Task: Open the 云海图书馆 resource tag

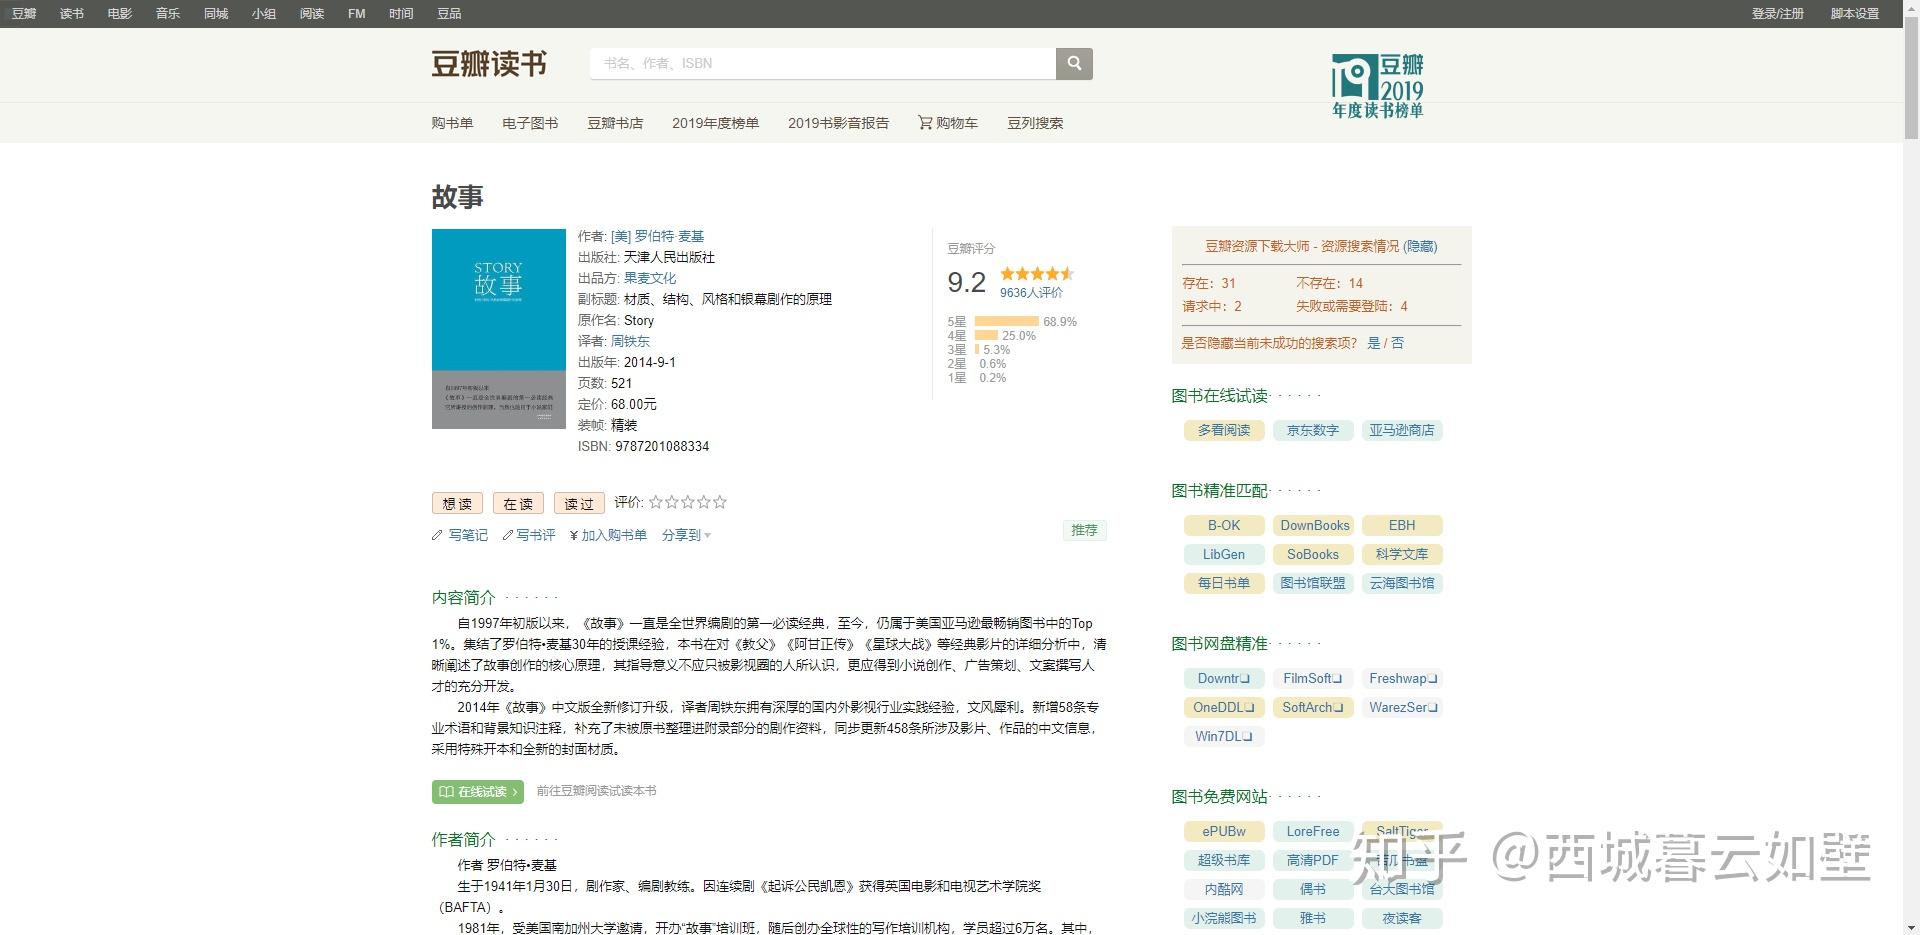Action: [x=1402, y=583]
